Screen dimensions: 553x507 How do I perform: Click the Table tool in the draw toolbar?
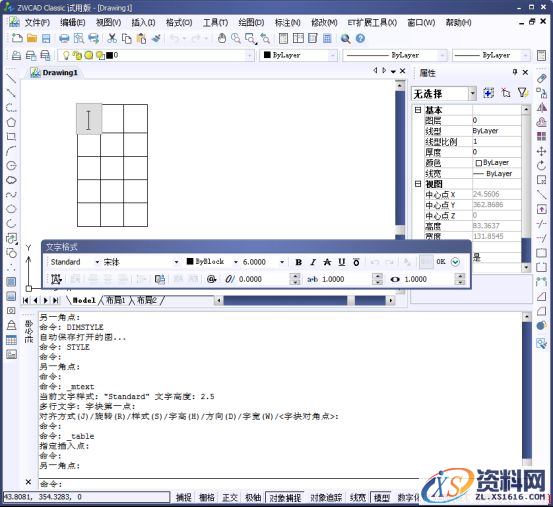click(x=11, y=340)
